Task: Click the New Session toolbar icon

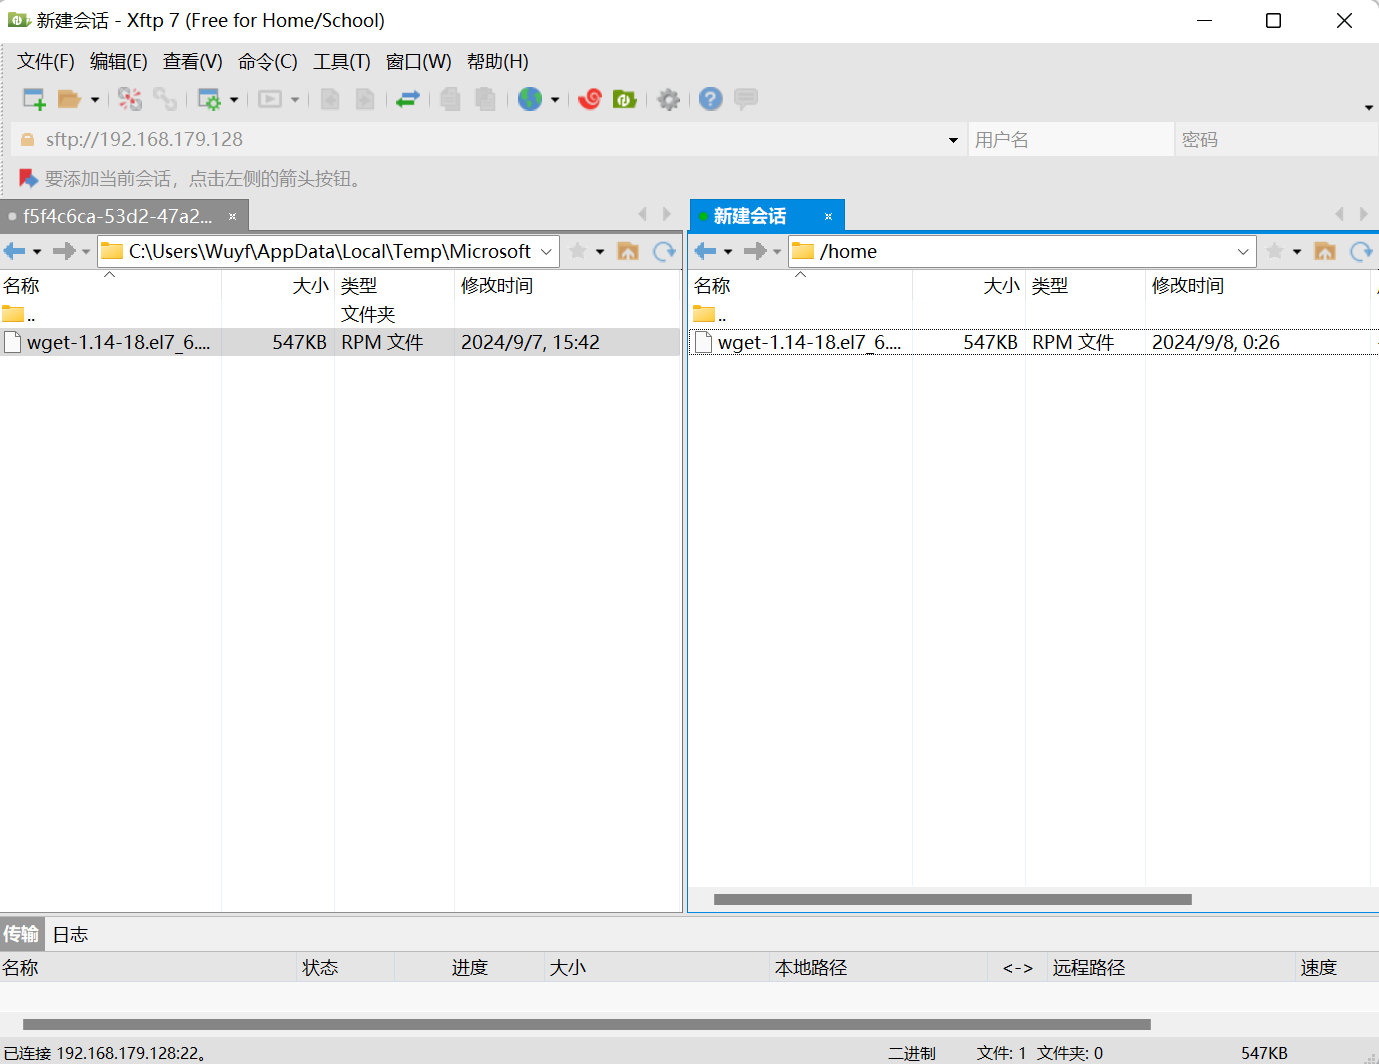Action: [x=34, y=99]
